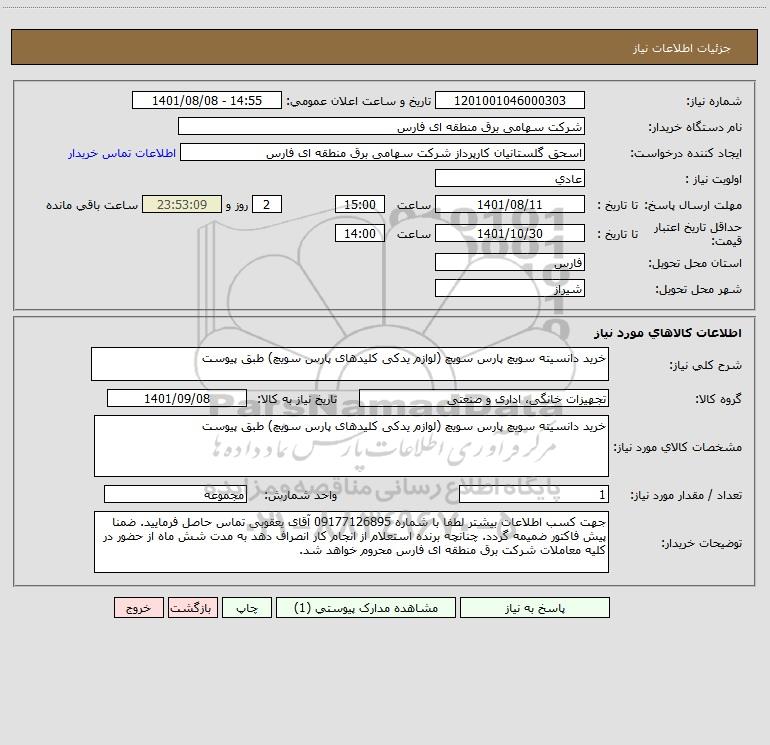The width and height of the screenshot is (770, 745).
Task: Click the quantity field showing 1
Action: [534, 495]
